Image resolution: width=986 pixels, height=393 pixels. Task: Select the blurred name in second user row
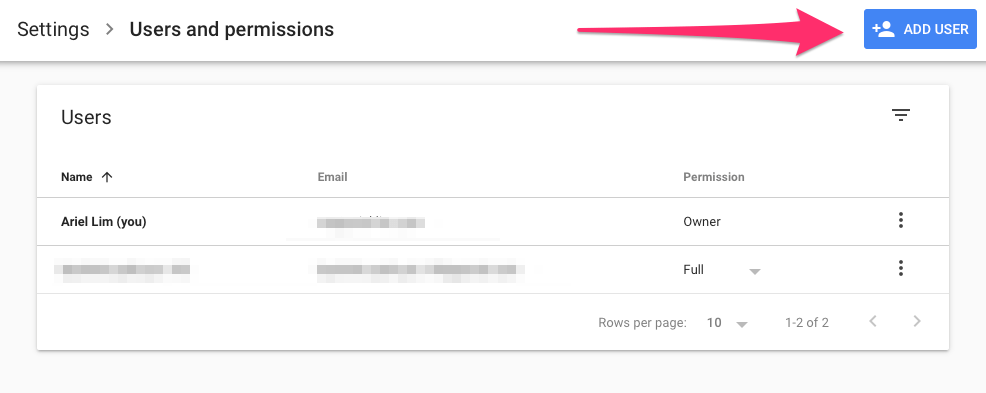(x=121, y=269)
